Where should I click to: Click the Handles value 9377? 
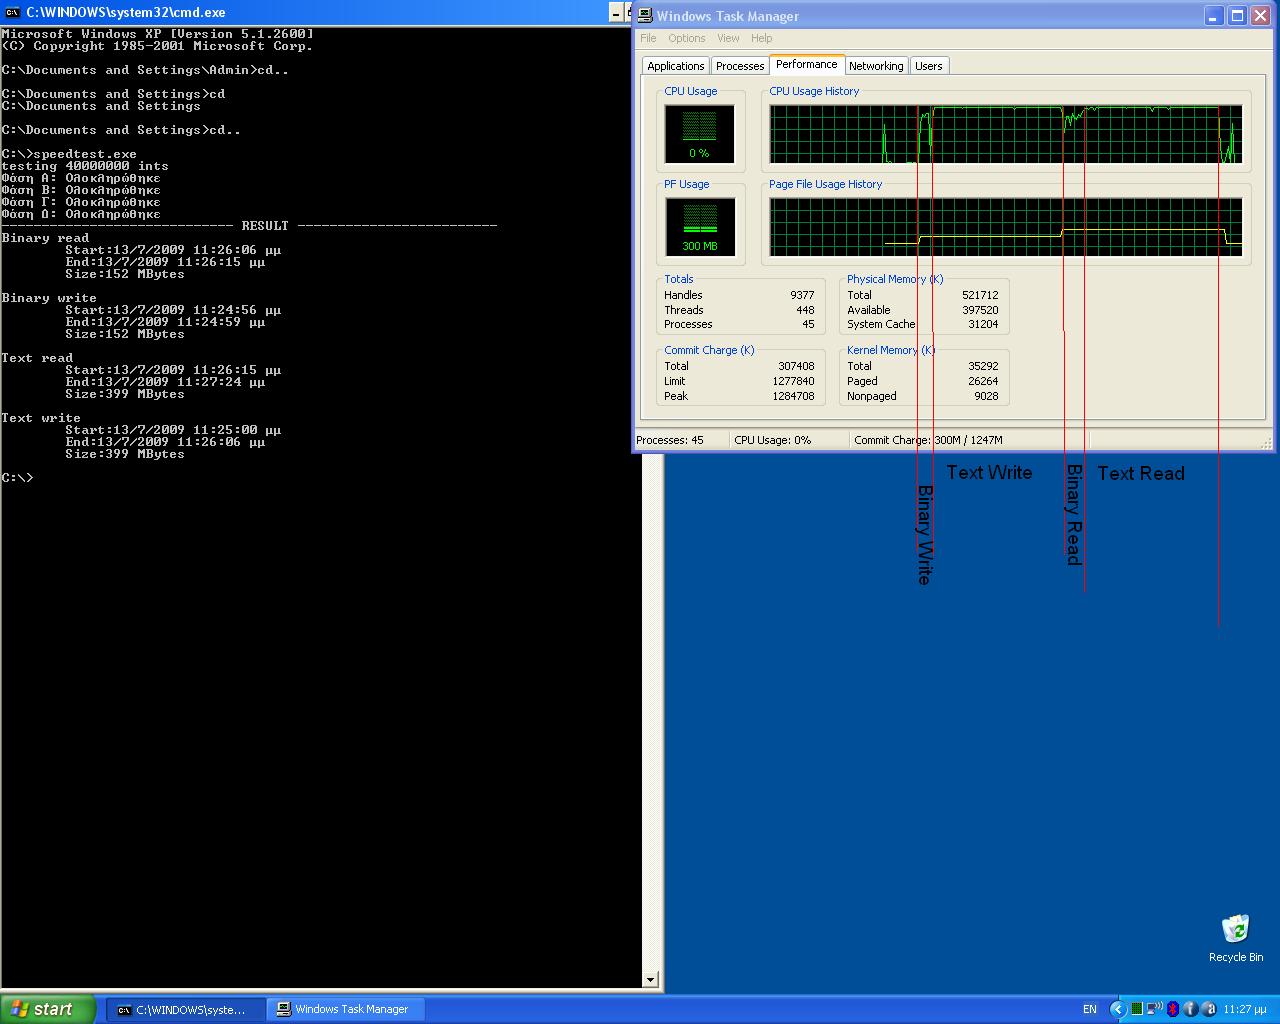click(x=801, y=295)
